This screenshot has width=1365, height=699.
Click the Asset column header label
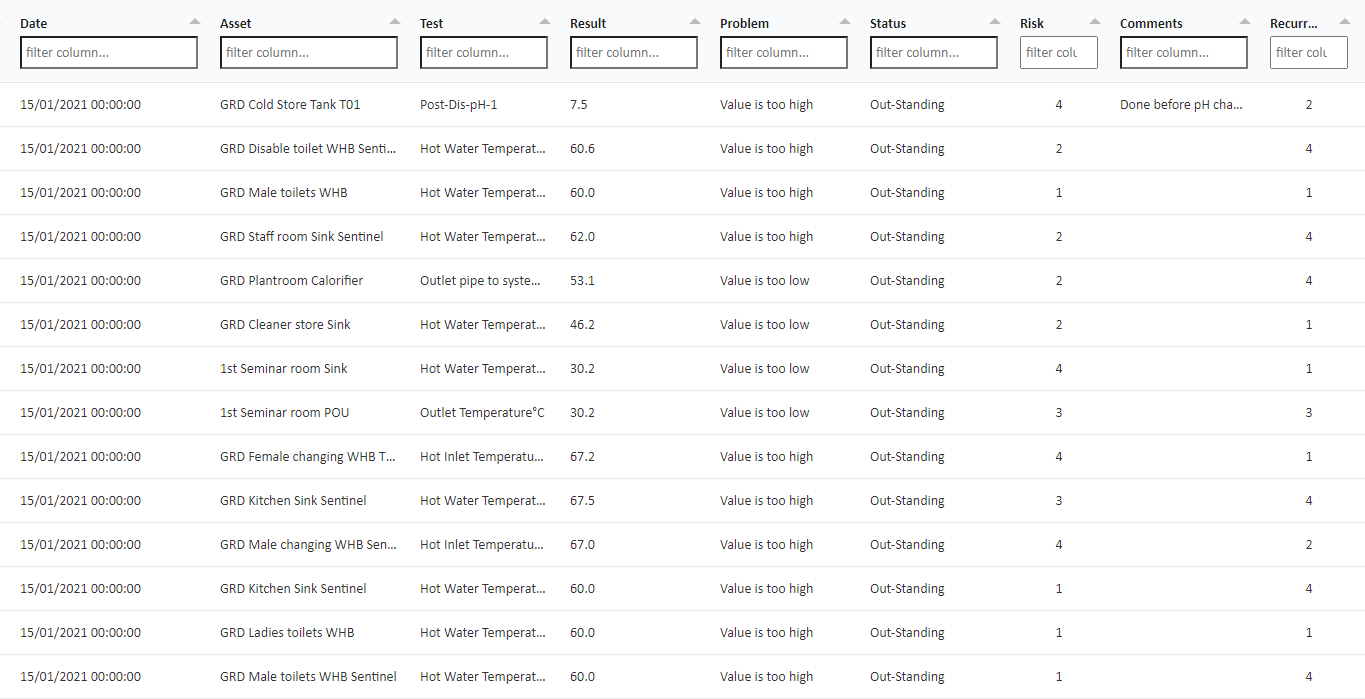[236, 23]
